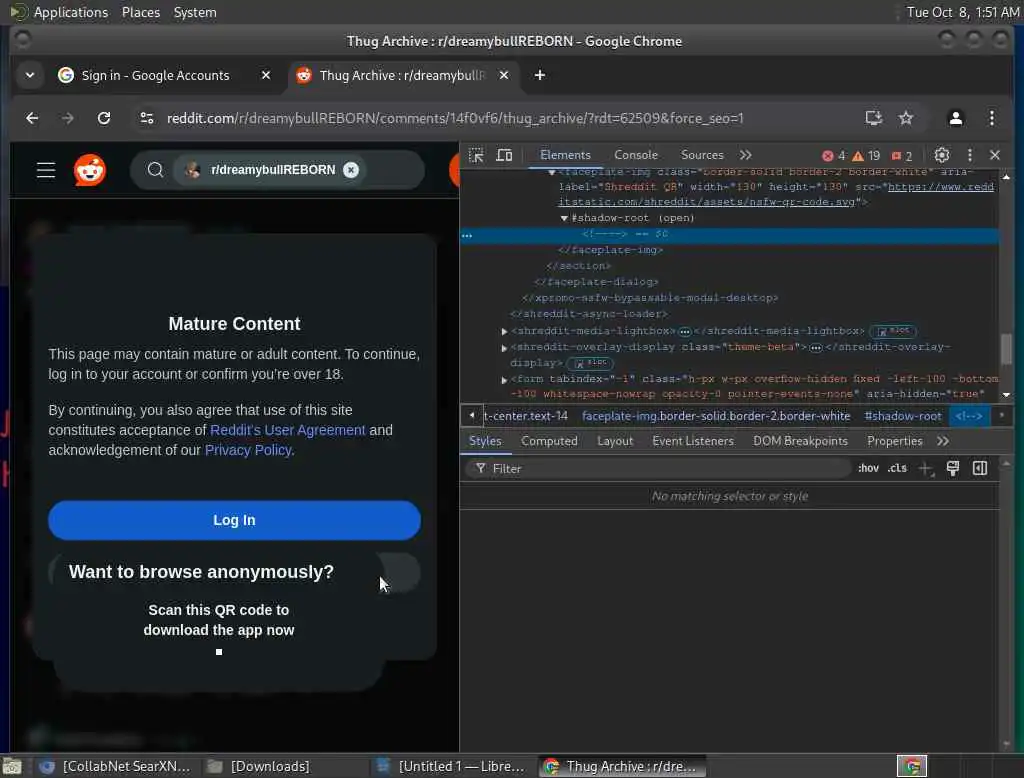Switch to the Sources tab
This screenshot has width=1024, height=778.
(x=702, y=155)
